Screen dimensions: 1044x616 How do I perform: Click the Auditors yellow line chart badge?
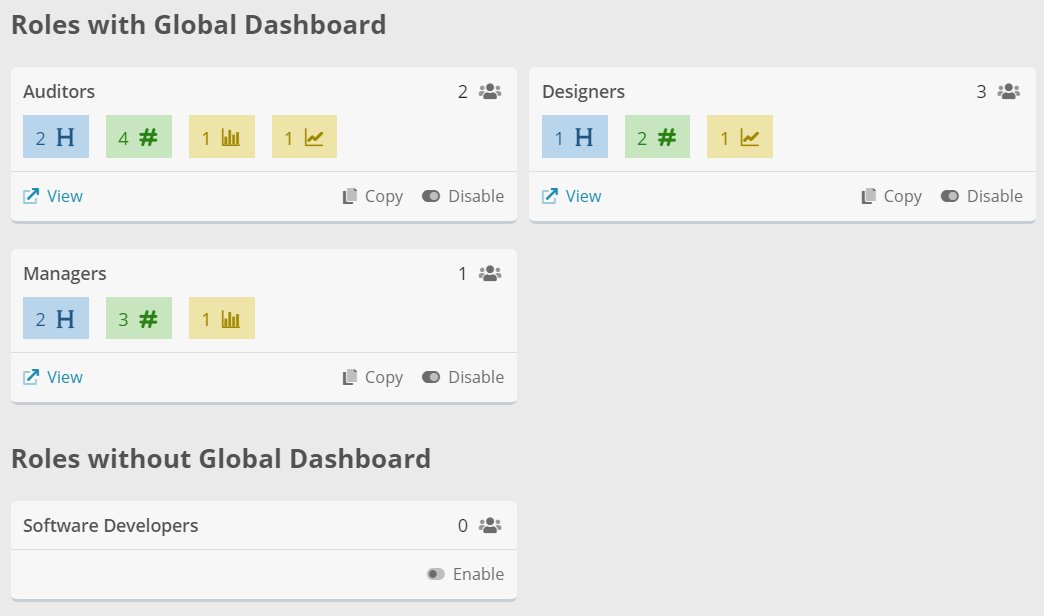pos(304,137)
